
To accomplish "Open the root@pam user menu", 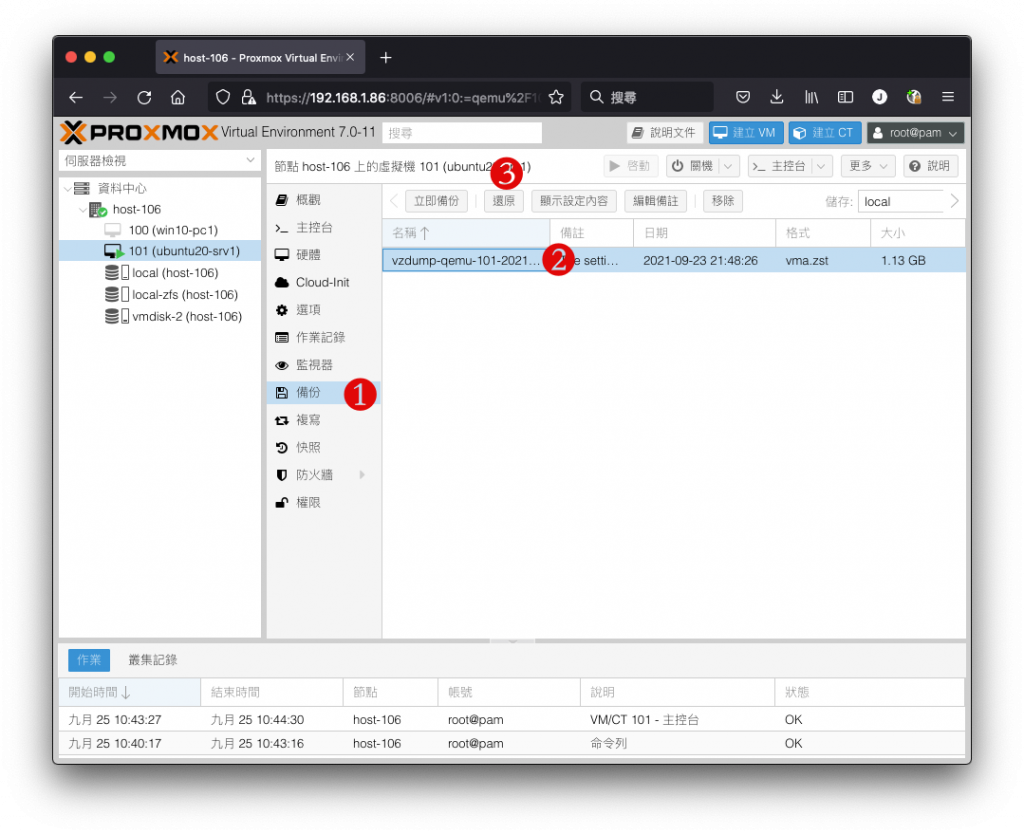I will tap(916, 133).
